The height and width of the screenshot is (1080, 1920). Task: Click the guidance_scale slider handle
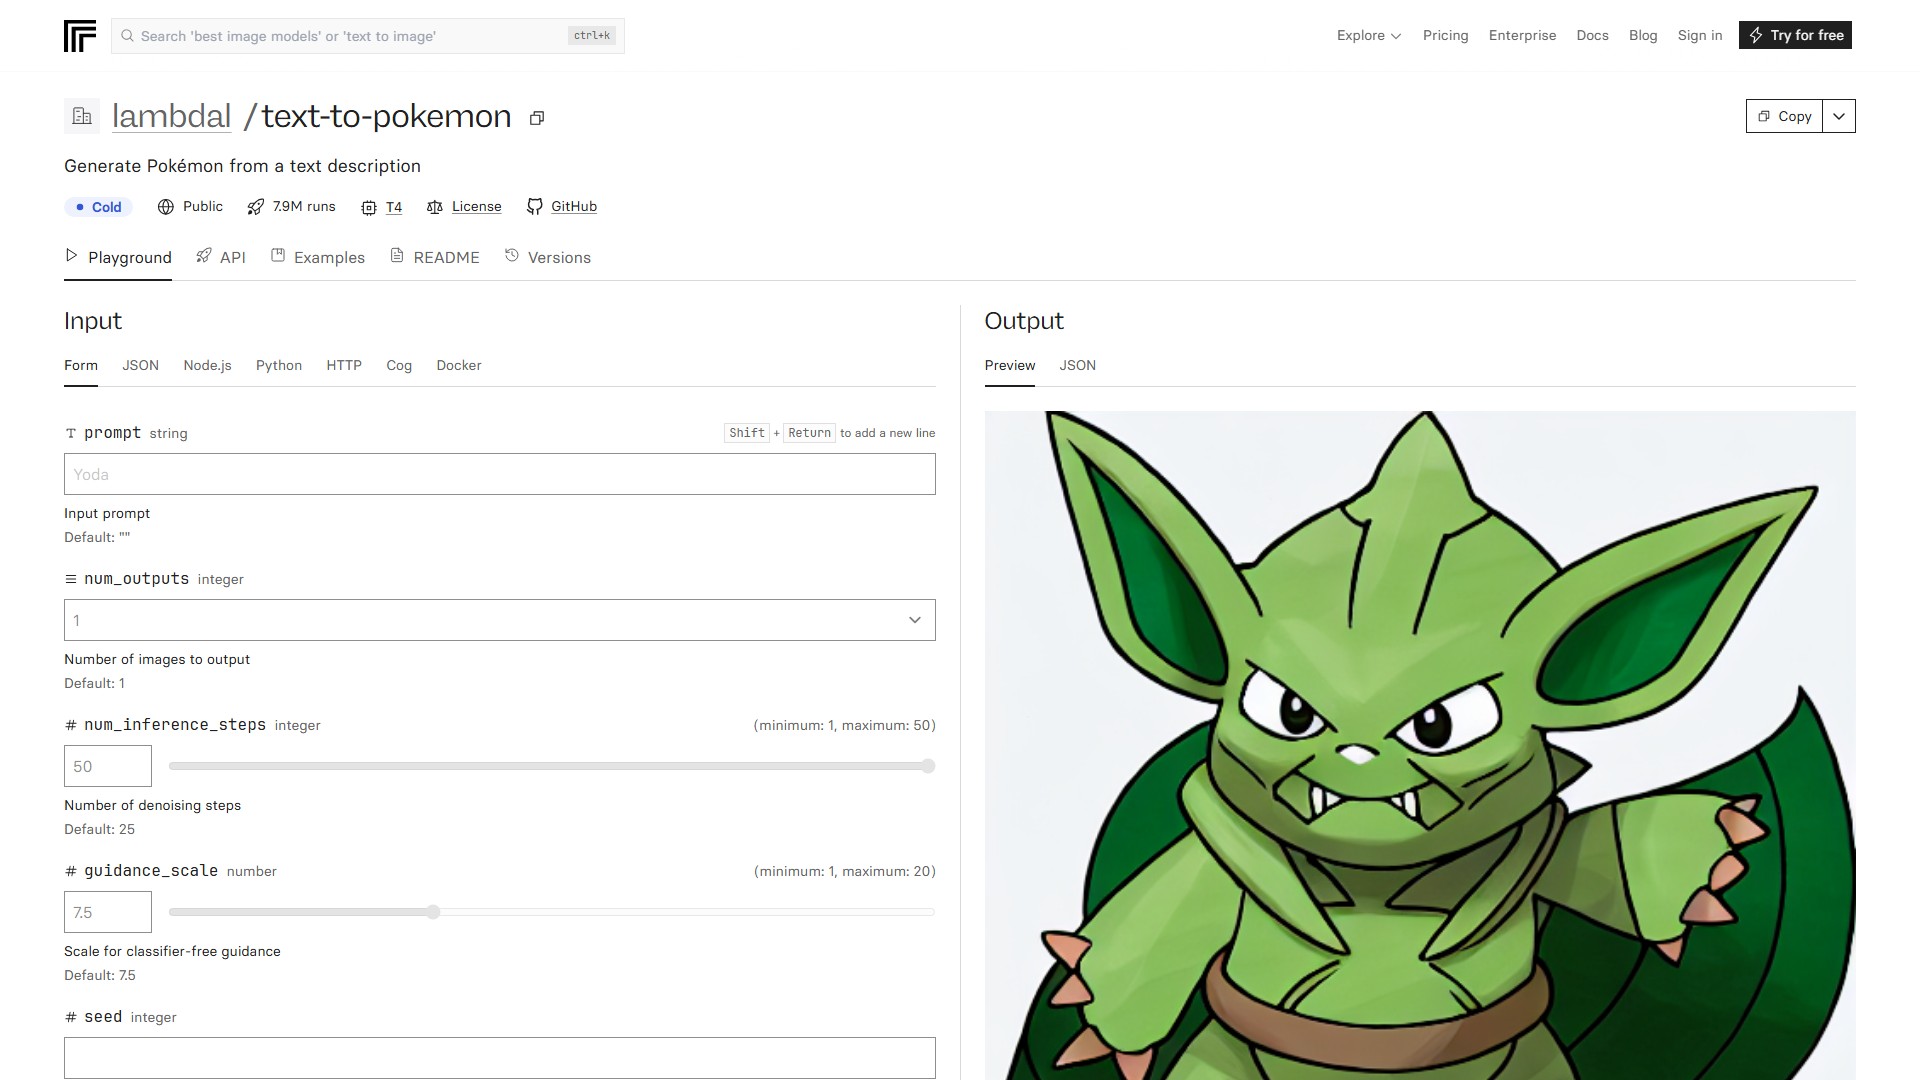pos(432,912)
